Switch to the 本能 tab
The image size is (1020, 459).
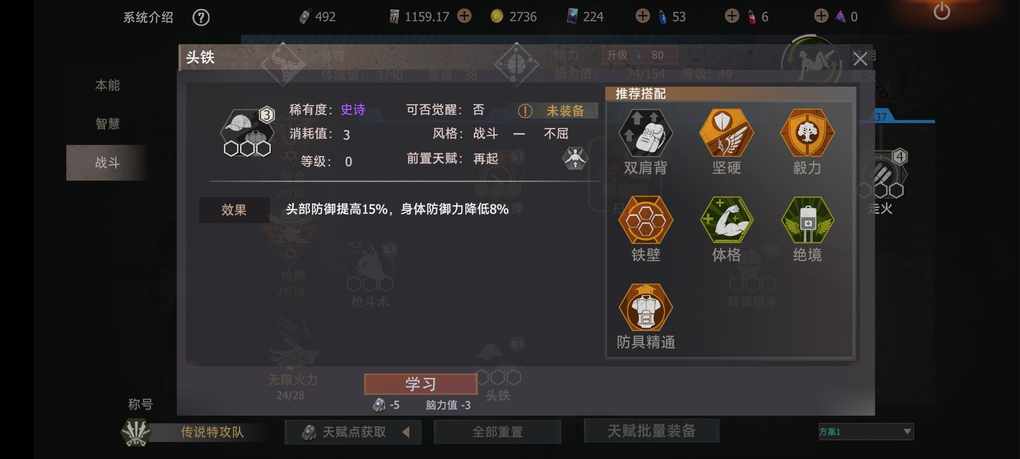pos(107,85)
